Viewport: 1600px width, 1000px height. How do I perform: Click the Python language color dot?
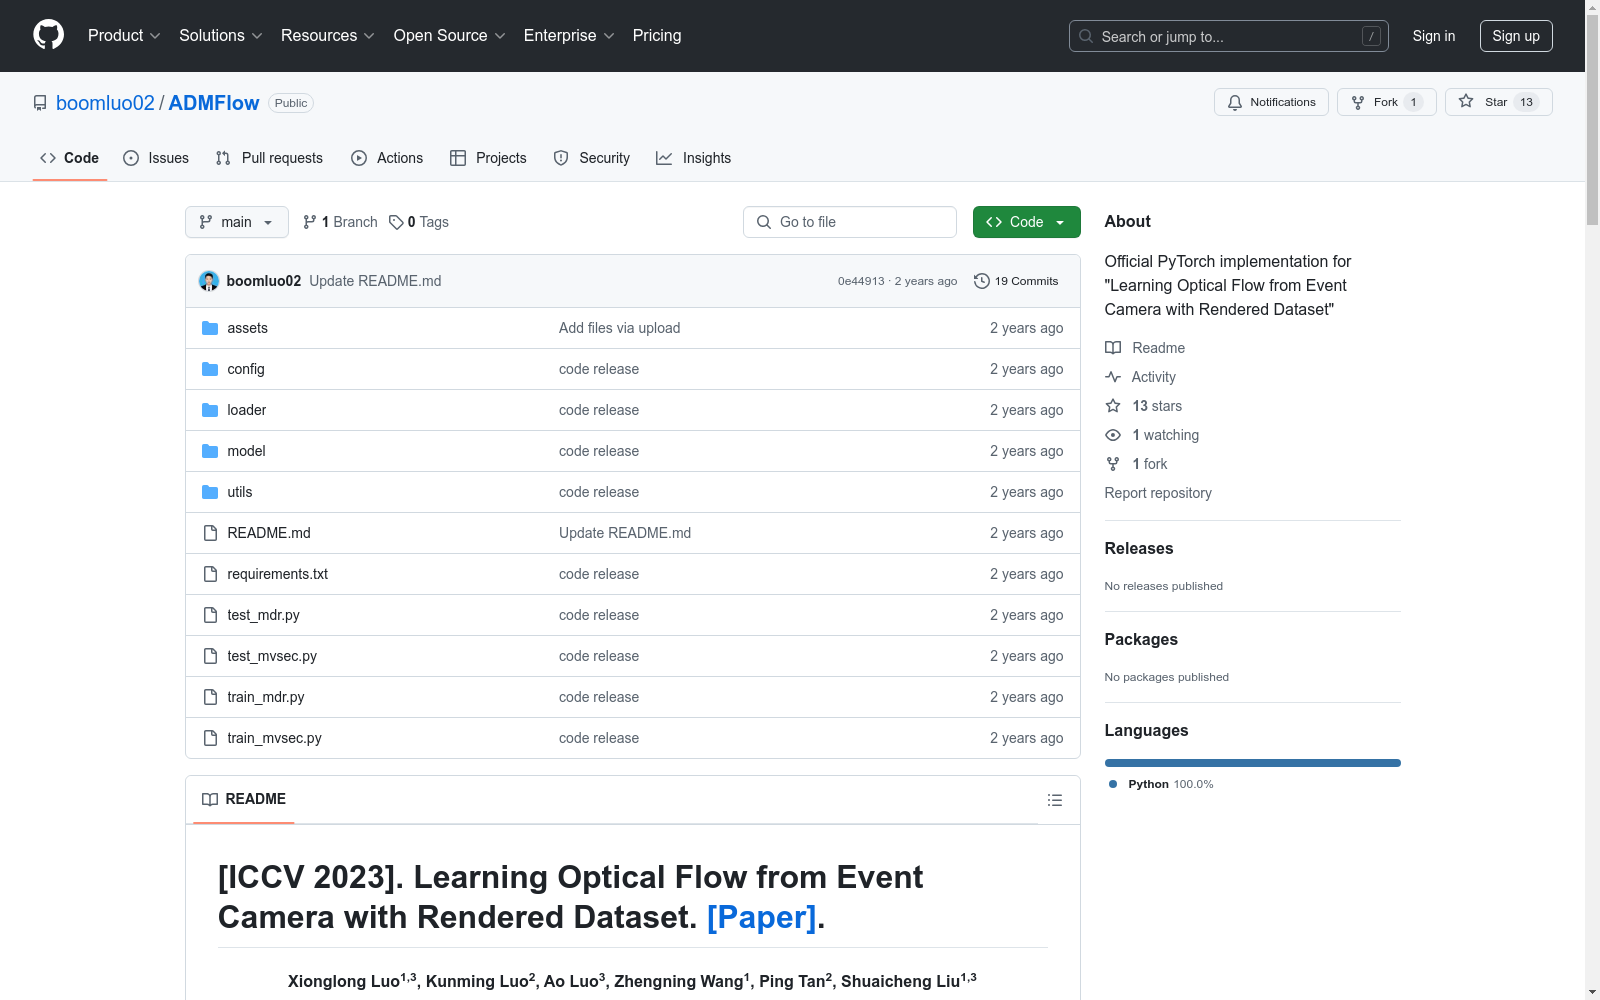(1113, 784)
